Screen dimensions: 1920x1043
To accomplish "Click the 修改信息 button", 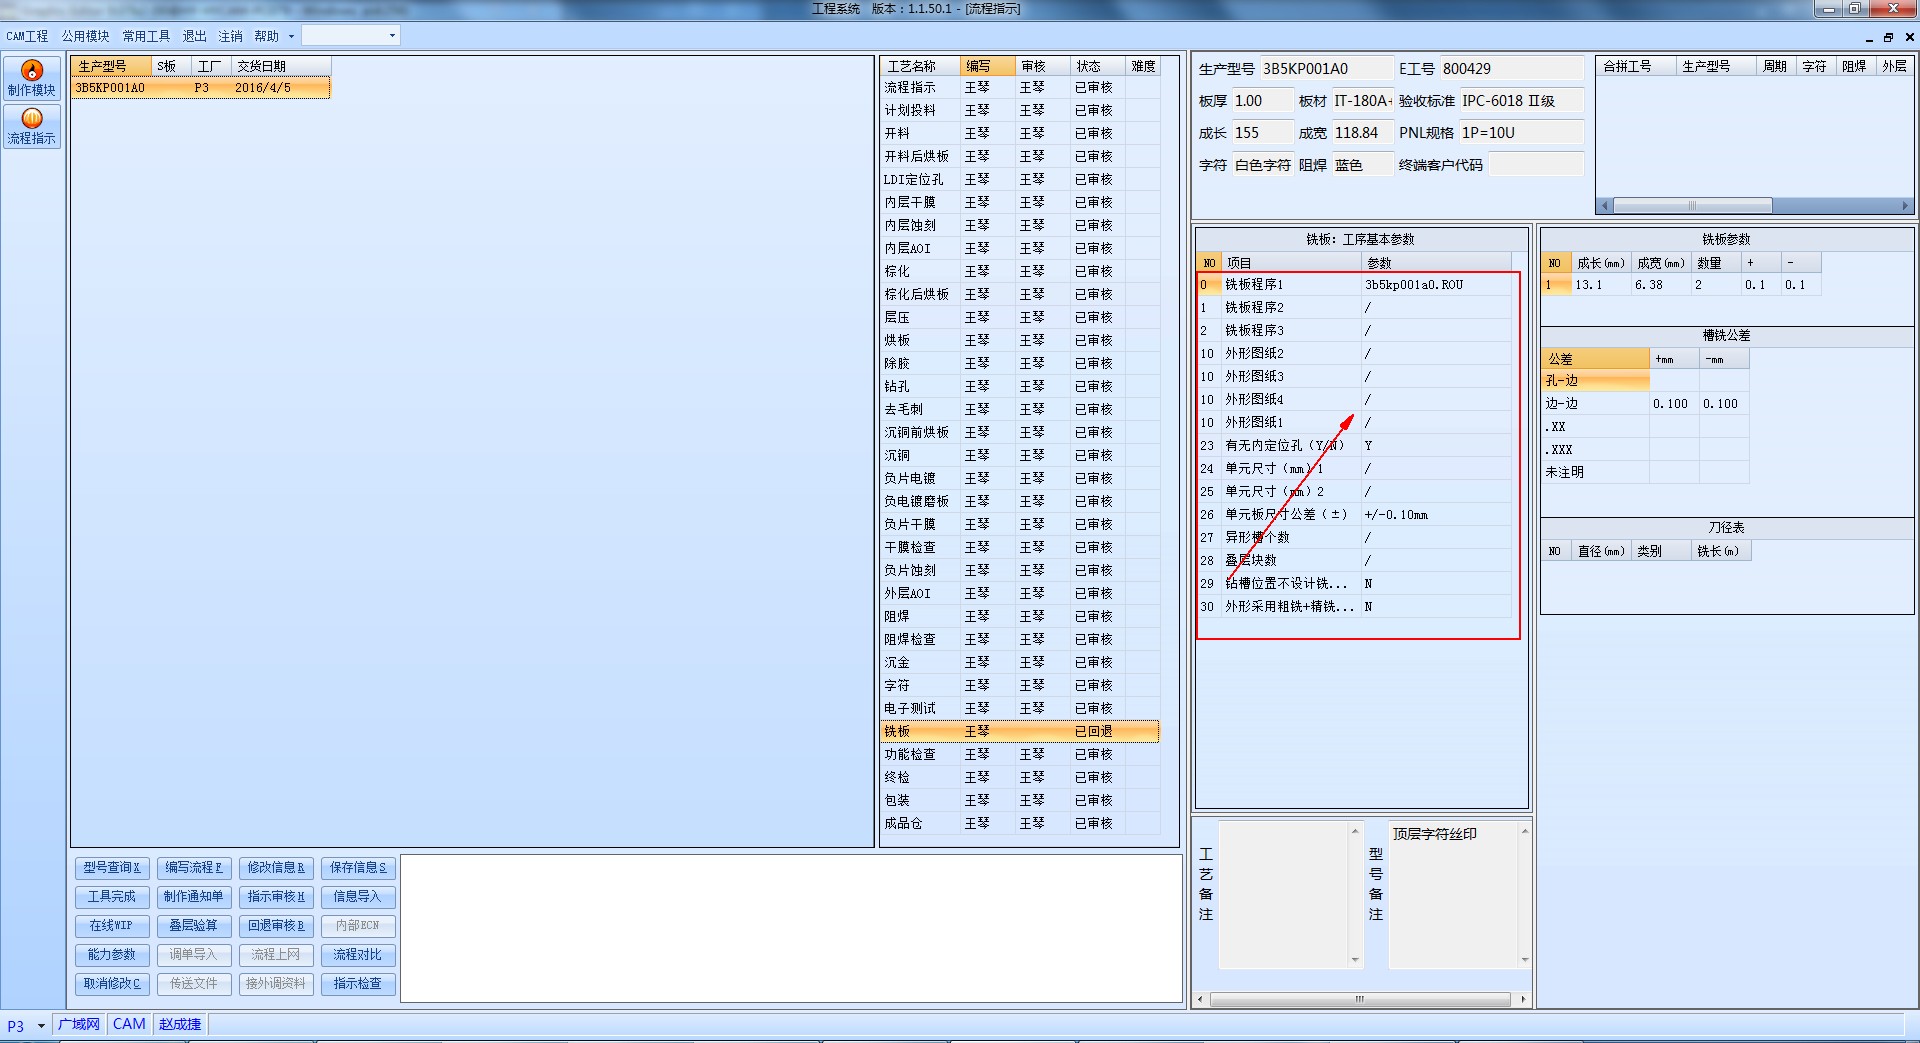I will click(x=276, y=868).
